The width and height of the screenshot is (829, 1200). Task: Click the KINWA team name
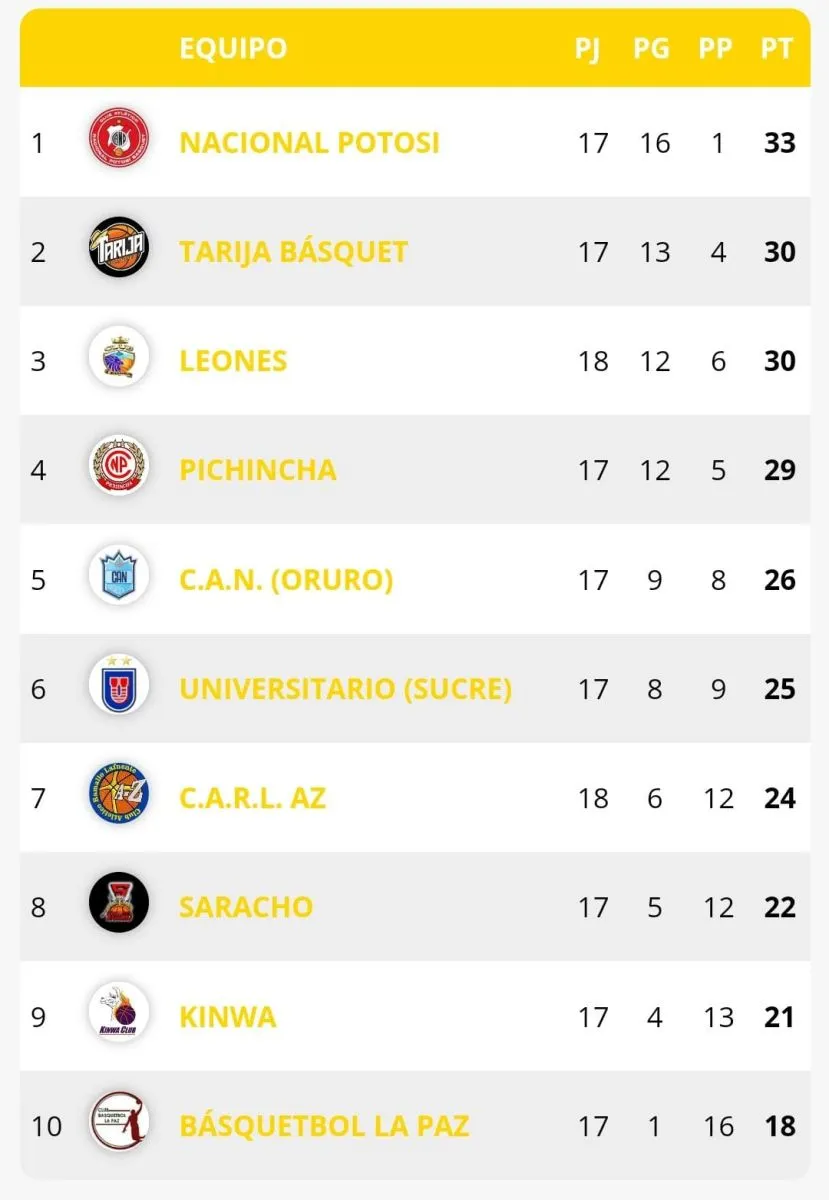coord(227,1016)
